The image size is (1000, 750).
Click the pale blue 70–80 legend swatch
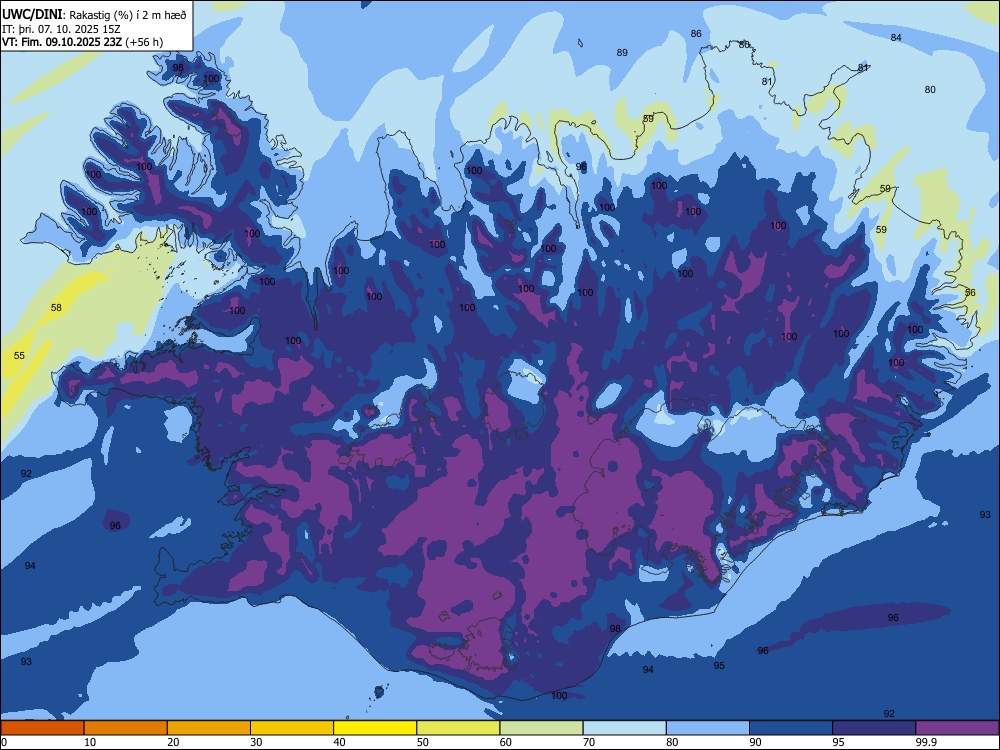point(624,728)
